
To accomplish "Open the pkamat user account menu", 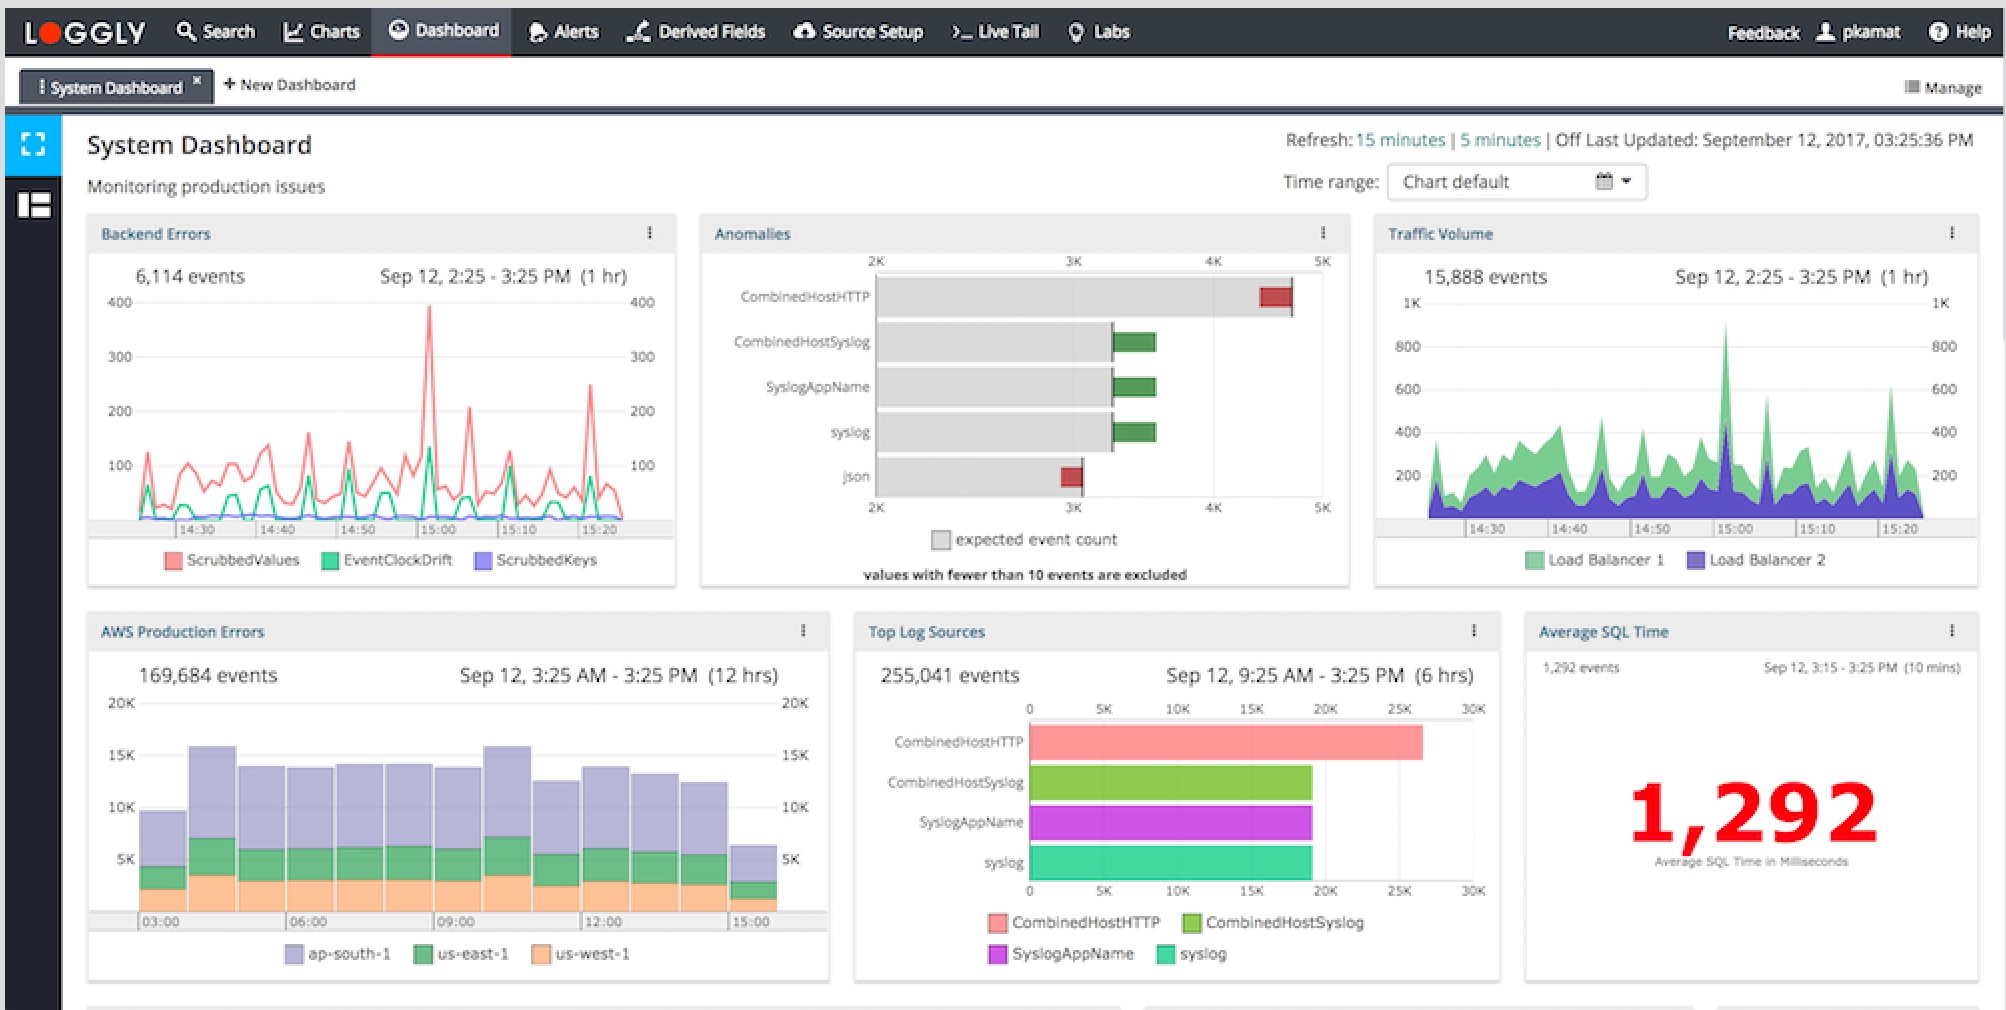I will point(1859,32).
